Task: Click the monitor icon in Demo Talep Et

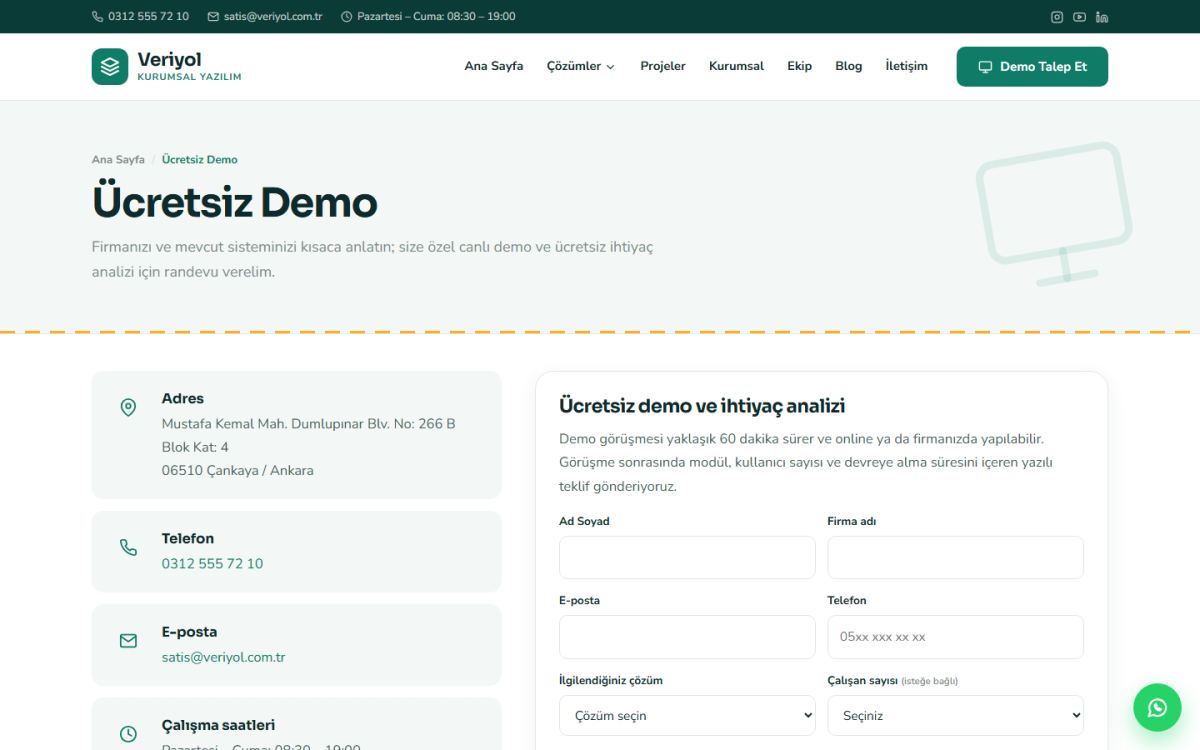Action: click(985, 67)
